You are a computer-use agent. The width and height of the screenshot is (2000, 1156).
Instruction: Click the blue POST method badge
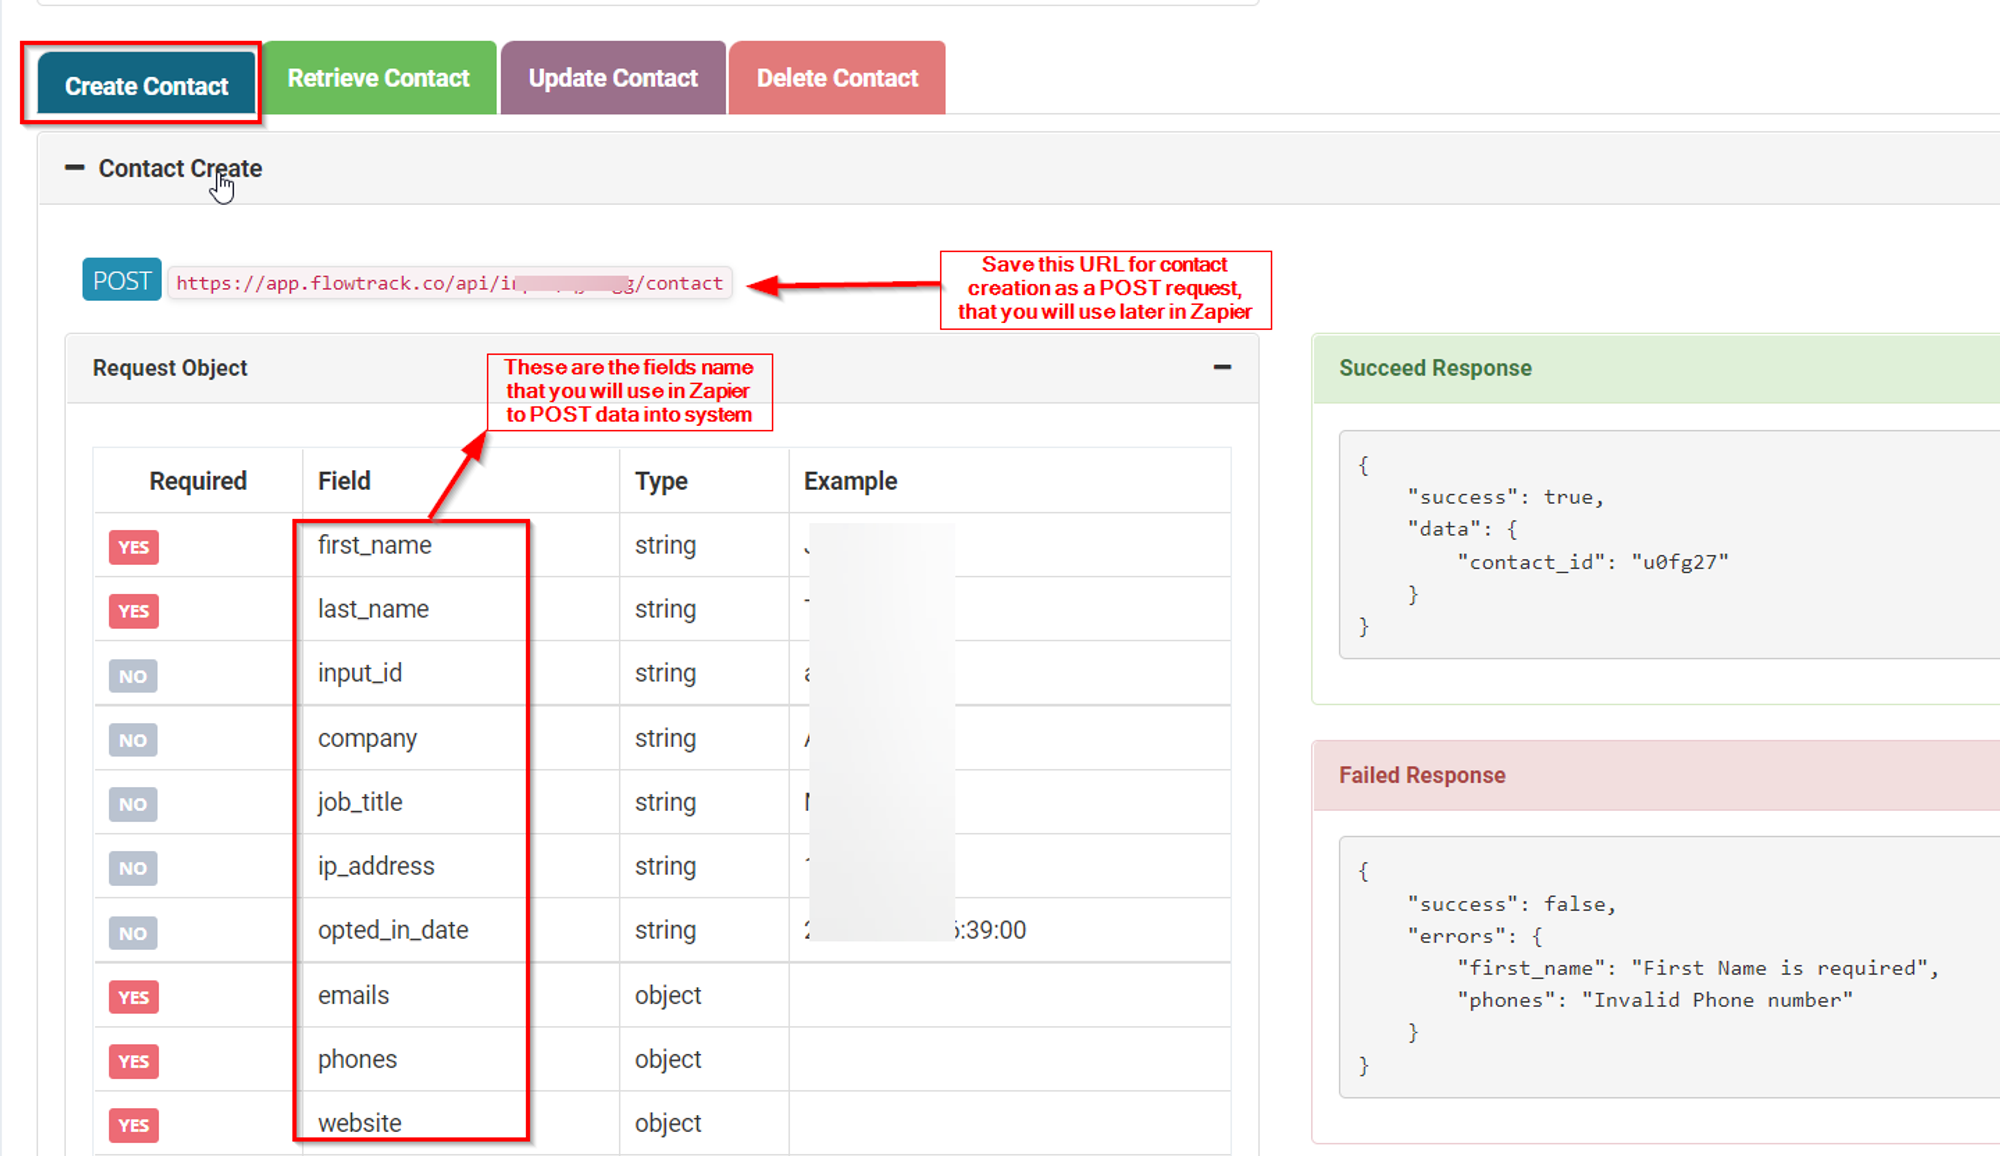click(121, 281)
